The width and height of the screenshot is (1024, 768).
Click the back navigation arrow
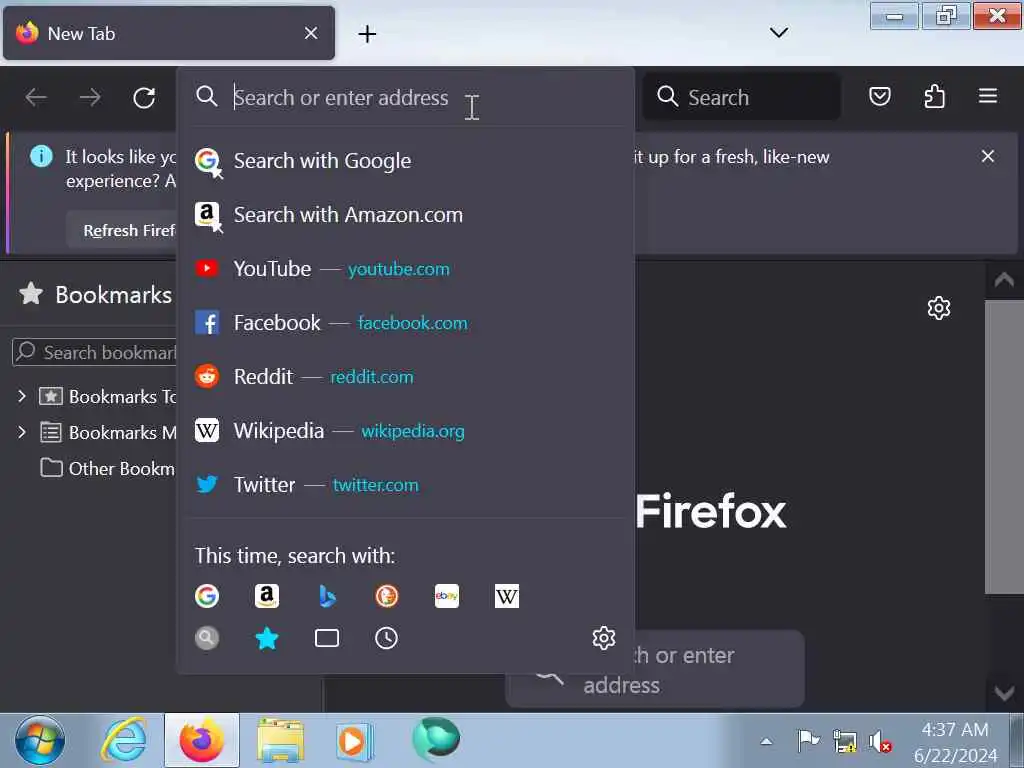(36, 98)
